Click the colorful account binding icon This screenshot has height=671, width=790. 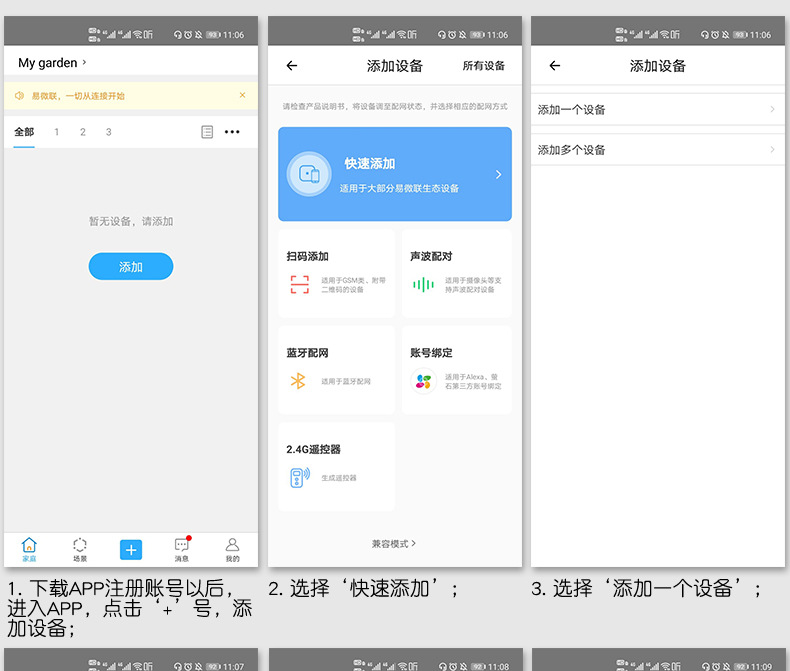coord(423,381)
